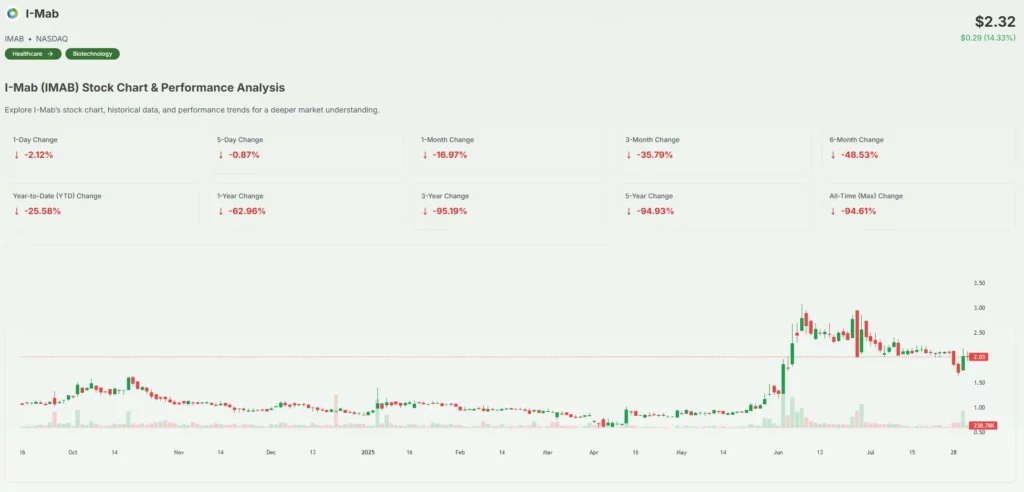Click the current price $2.32

pyautogui.click(x=994, y=21)
